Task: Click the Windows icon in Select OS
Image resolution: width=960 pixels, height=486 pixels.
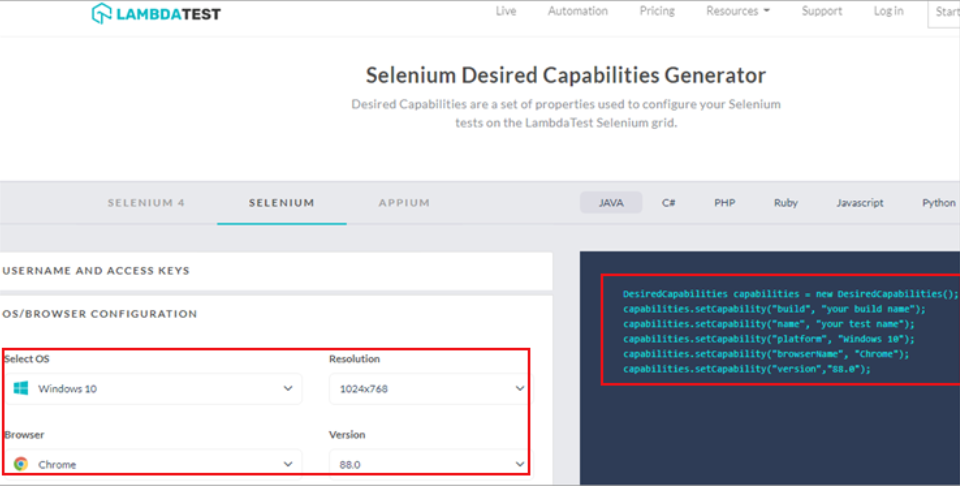Action: coord(21,388)
